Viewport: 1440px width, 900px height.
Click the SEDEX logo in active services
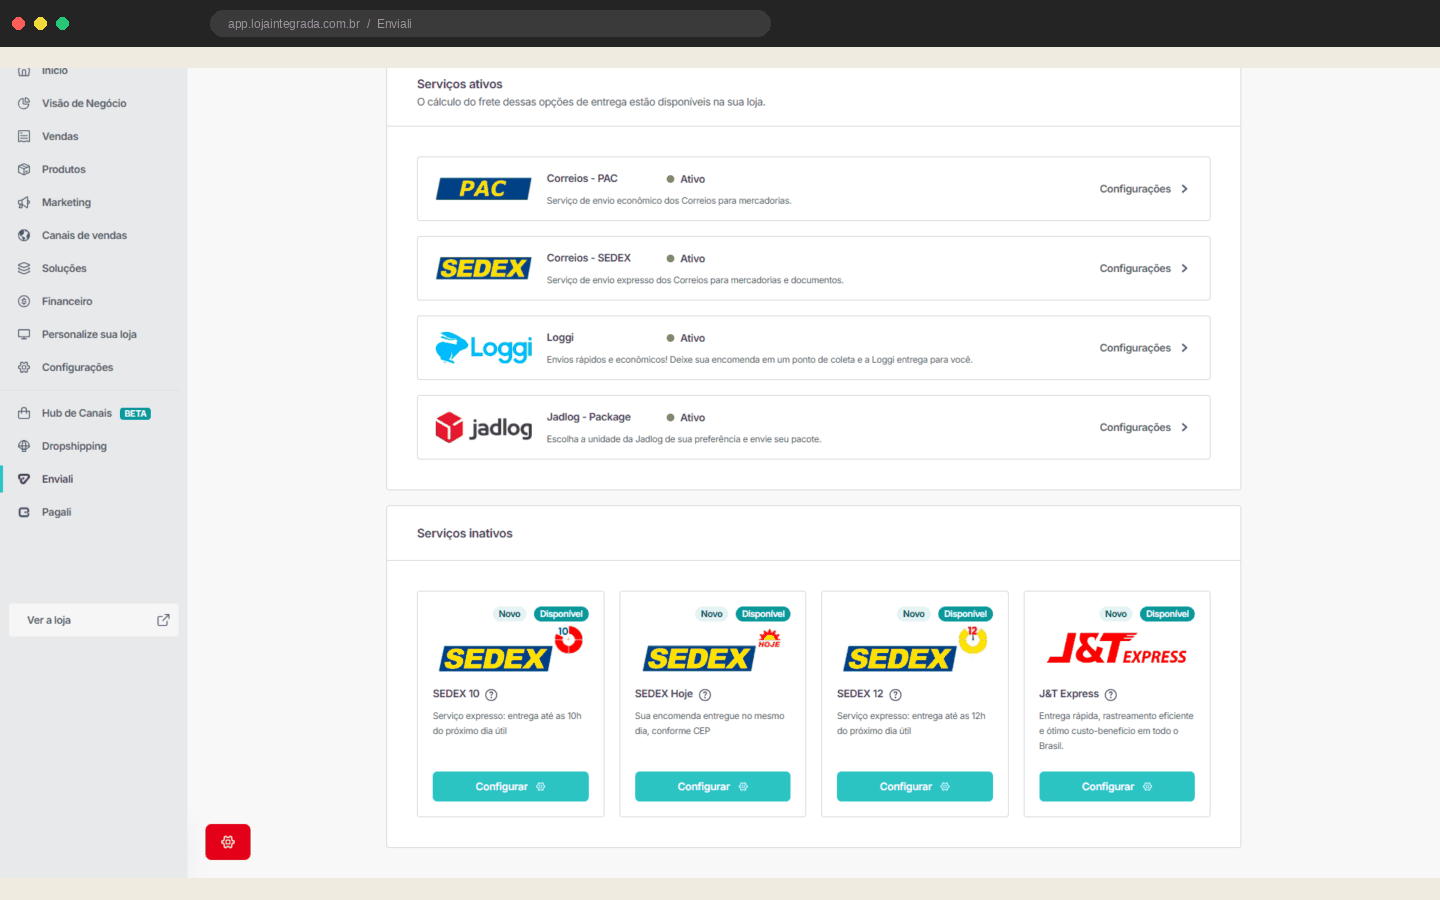(483, 268)
